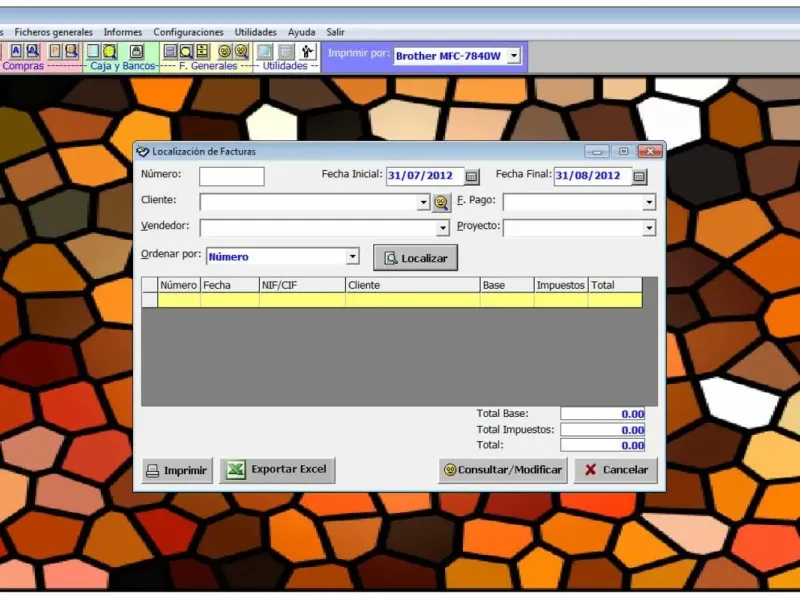
Task: Click the Caja y Bancos yellow magnifier icon
Action: [110, 51]
